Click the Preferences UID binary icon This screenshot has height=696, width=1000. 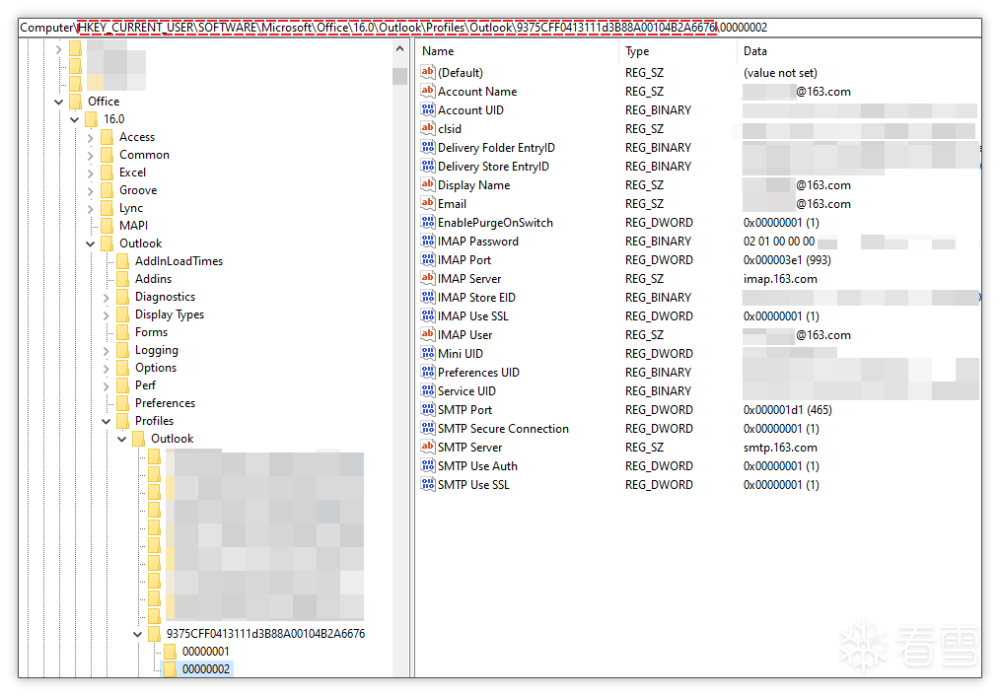coord(427,372)
